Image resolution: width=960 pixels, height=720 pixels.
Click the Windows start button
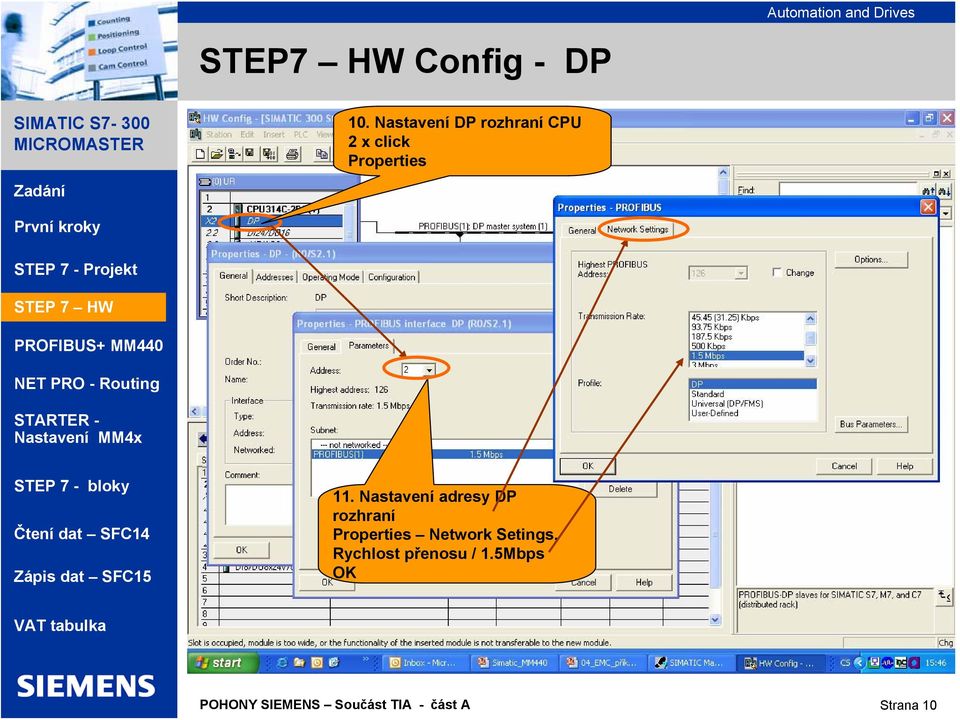223,662
